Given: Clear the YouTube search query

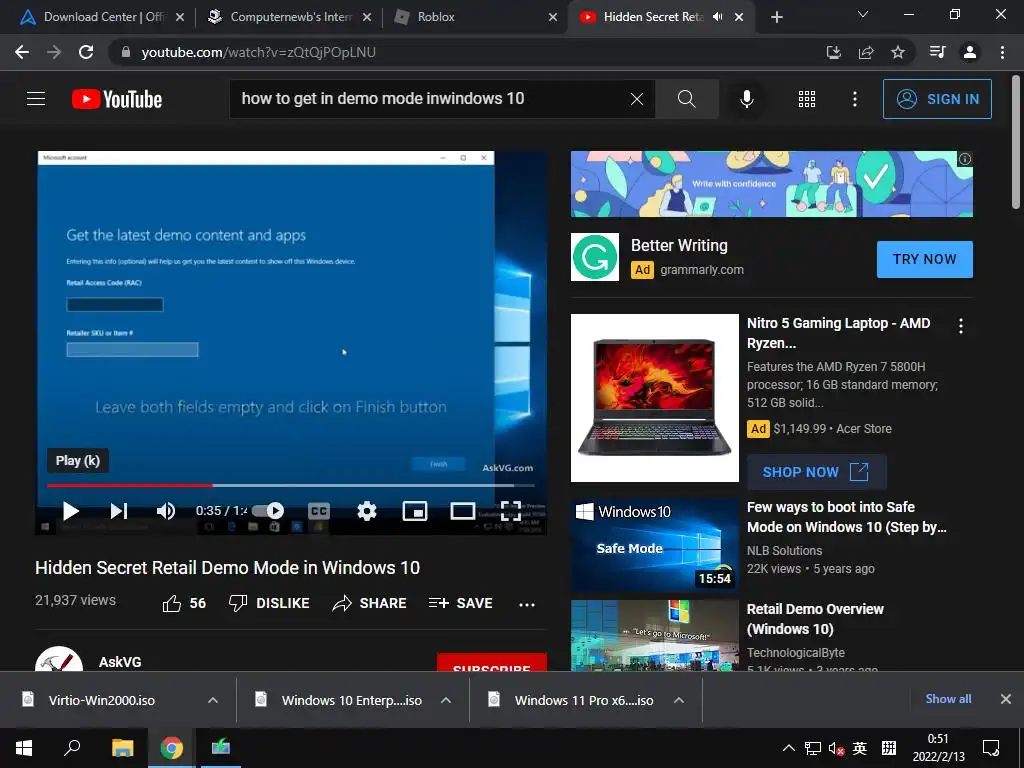Looking at the screenshot, I should pyautogui.click(x=637, y=99).
